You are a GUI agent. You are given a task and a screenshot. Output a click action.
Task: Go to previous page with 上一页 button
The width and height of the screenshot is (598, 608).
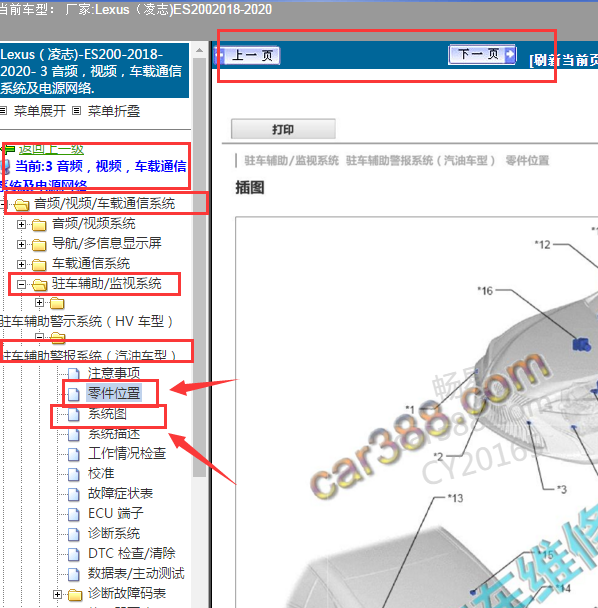[x=247, y=55]
